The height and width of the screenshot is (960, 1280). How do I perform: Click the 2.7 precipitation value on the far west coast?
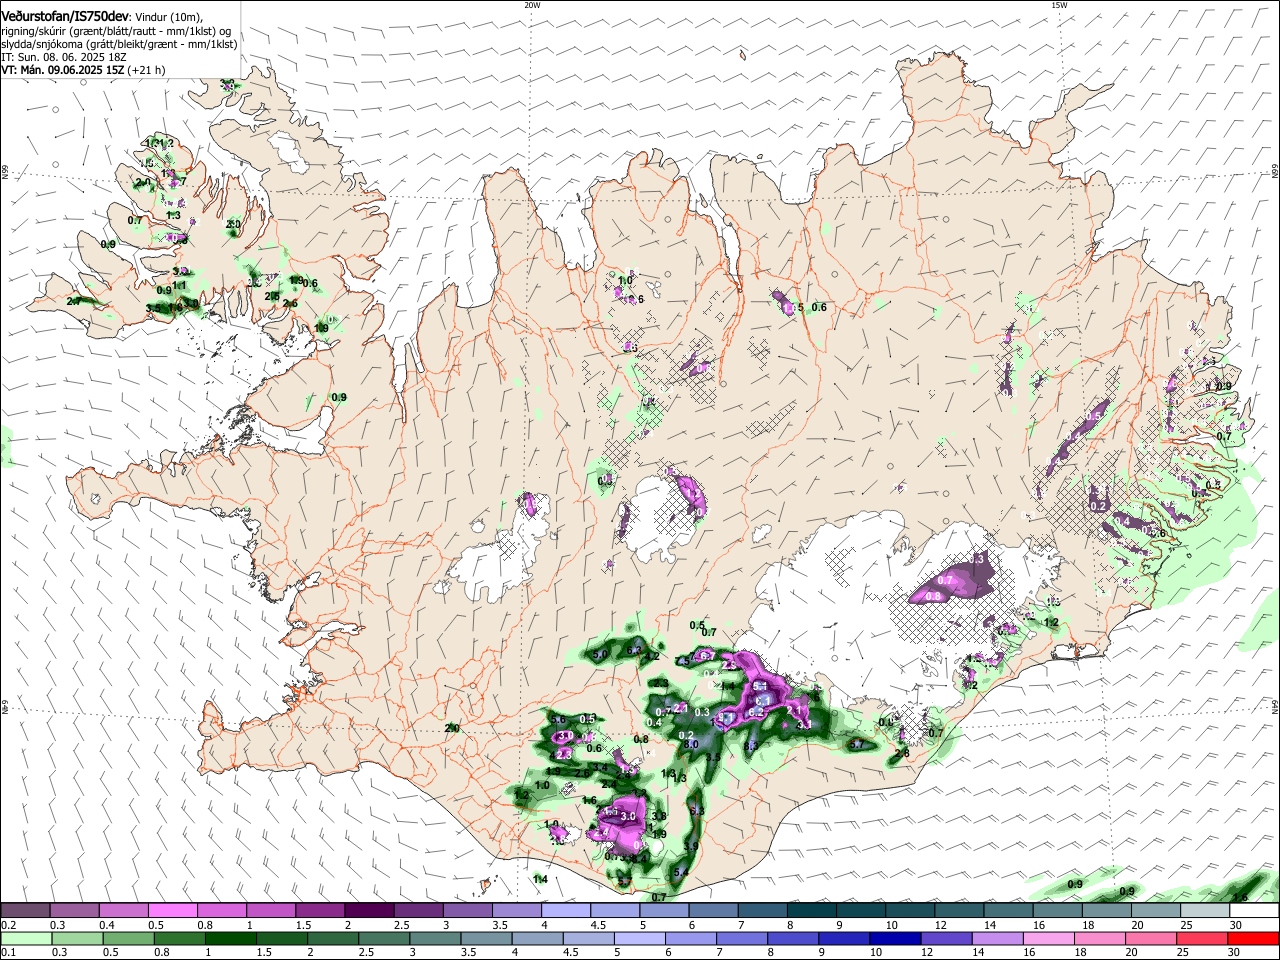(x=73, y=301)
